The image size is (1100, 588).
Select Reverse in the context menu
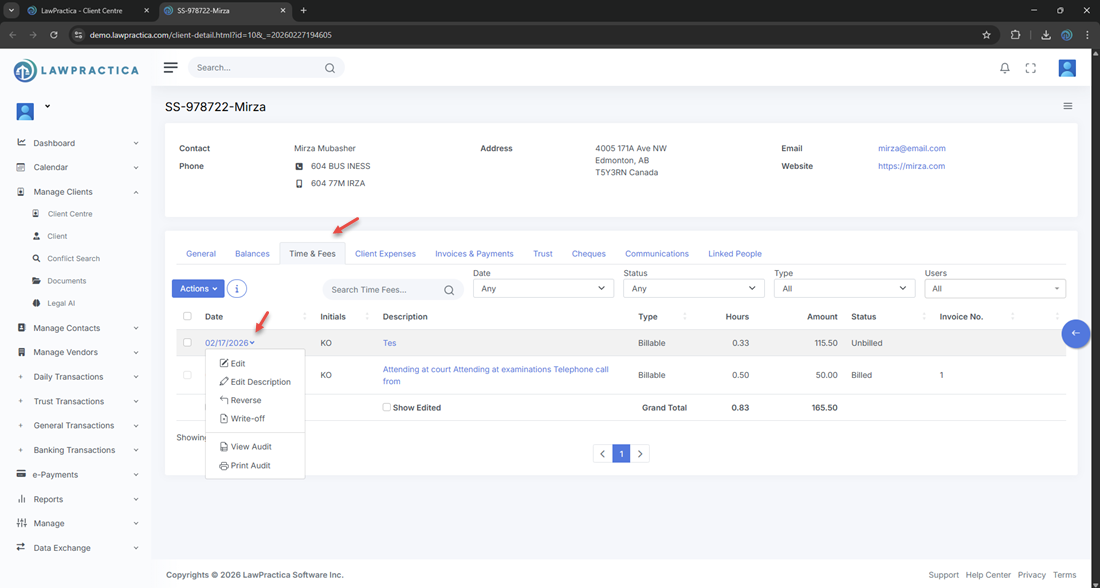click(x=245, y=400)
